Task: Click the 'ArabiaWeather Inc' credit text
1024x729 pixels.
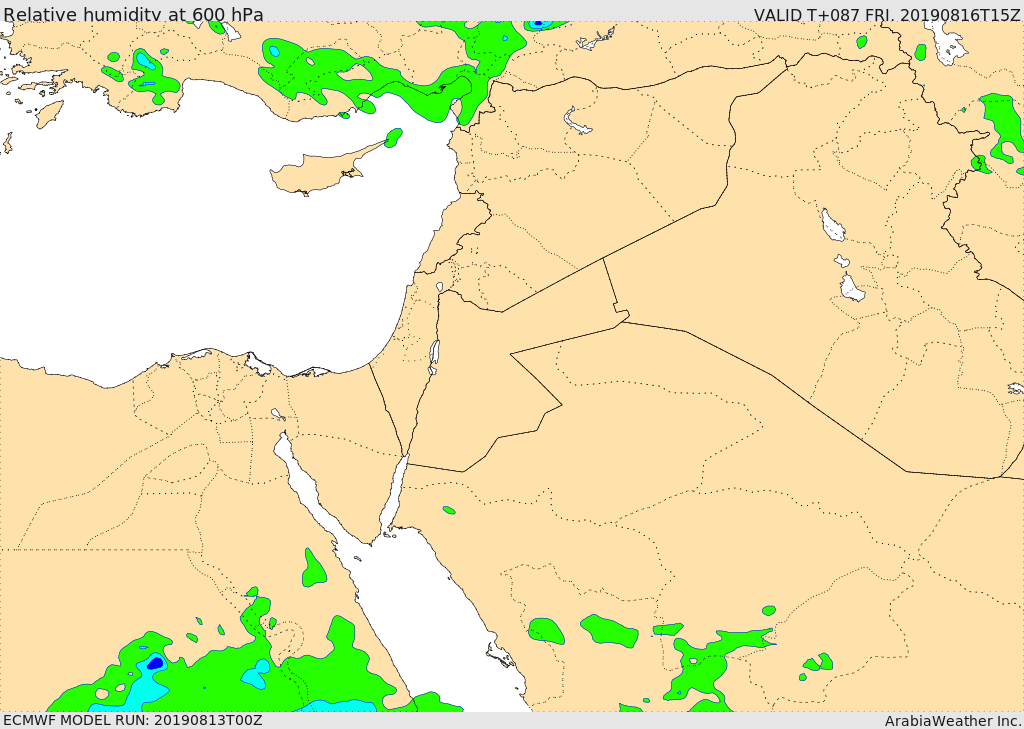Action: coord(953,721)
